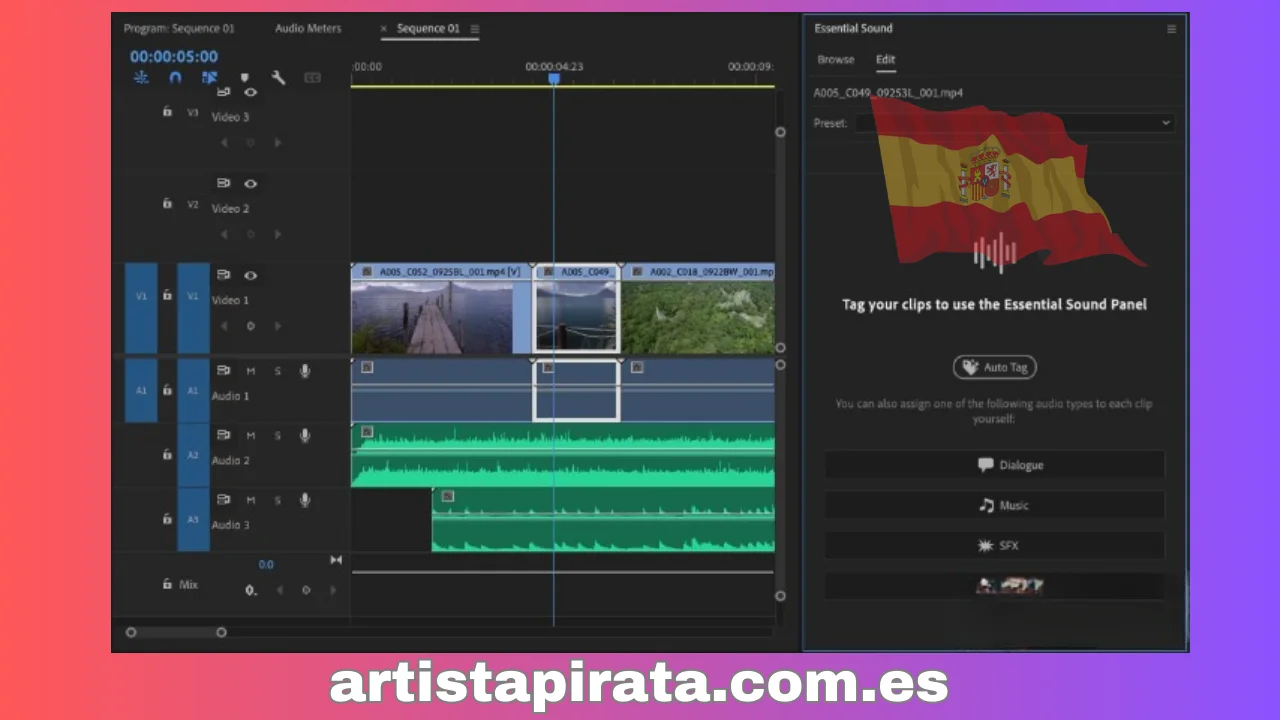Toggle sync lock on Audio 1 track

(x=224, y=371)
